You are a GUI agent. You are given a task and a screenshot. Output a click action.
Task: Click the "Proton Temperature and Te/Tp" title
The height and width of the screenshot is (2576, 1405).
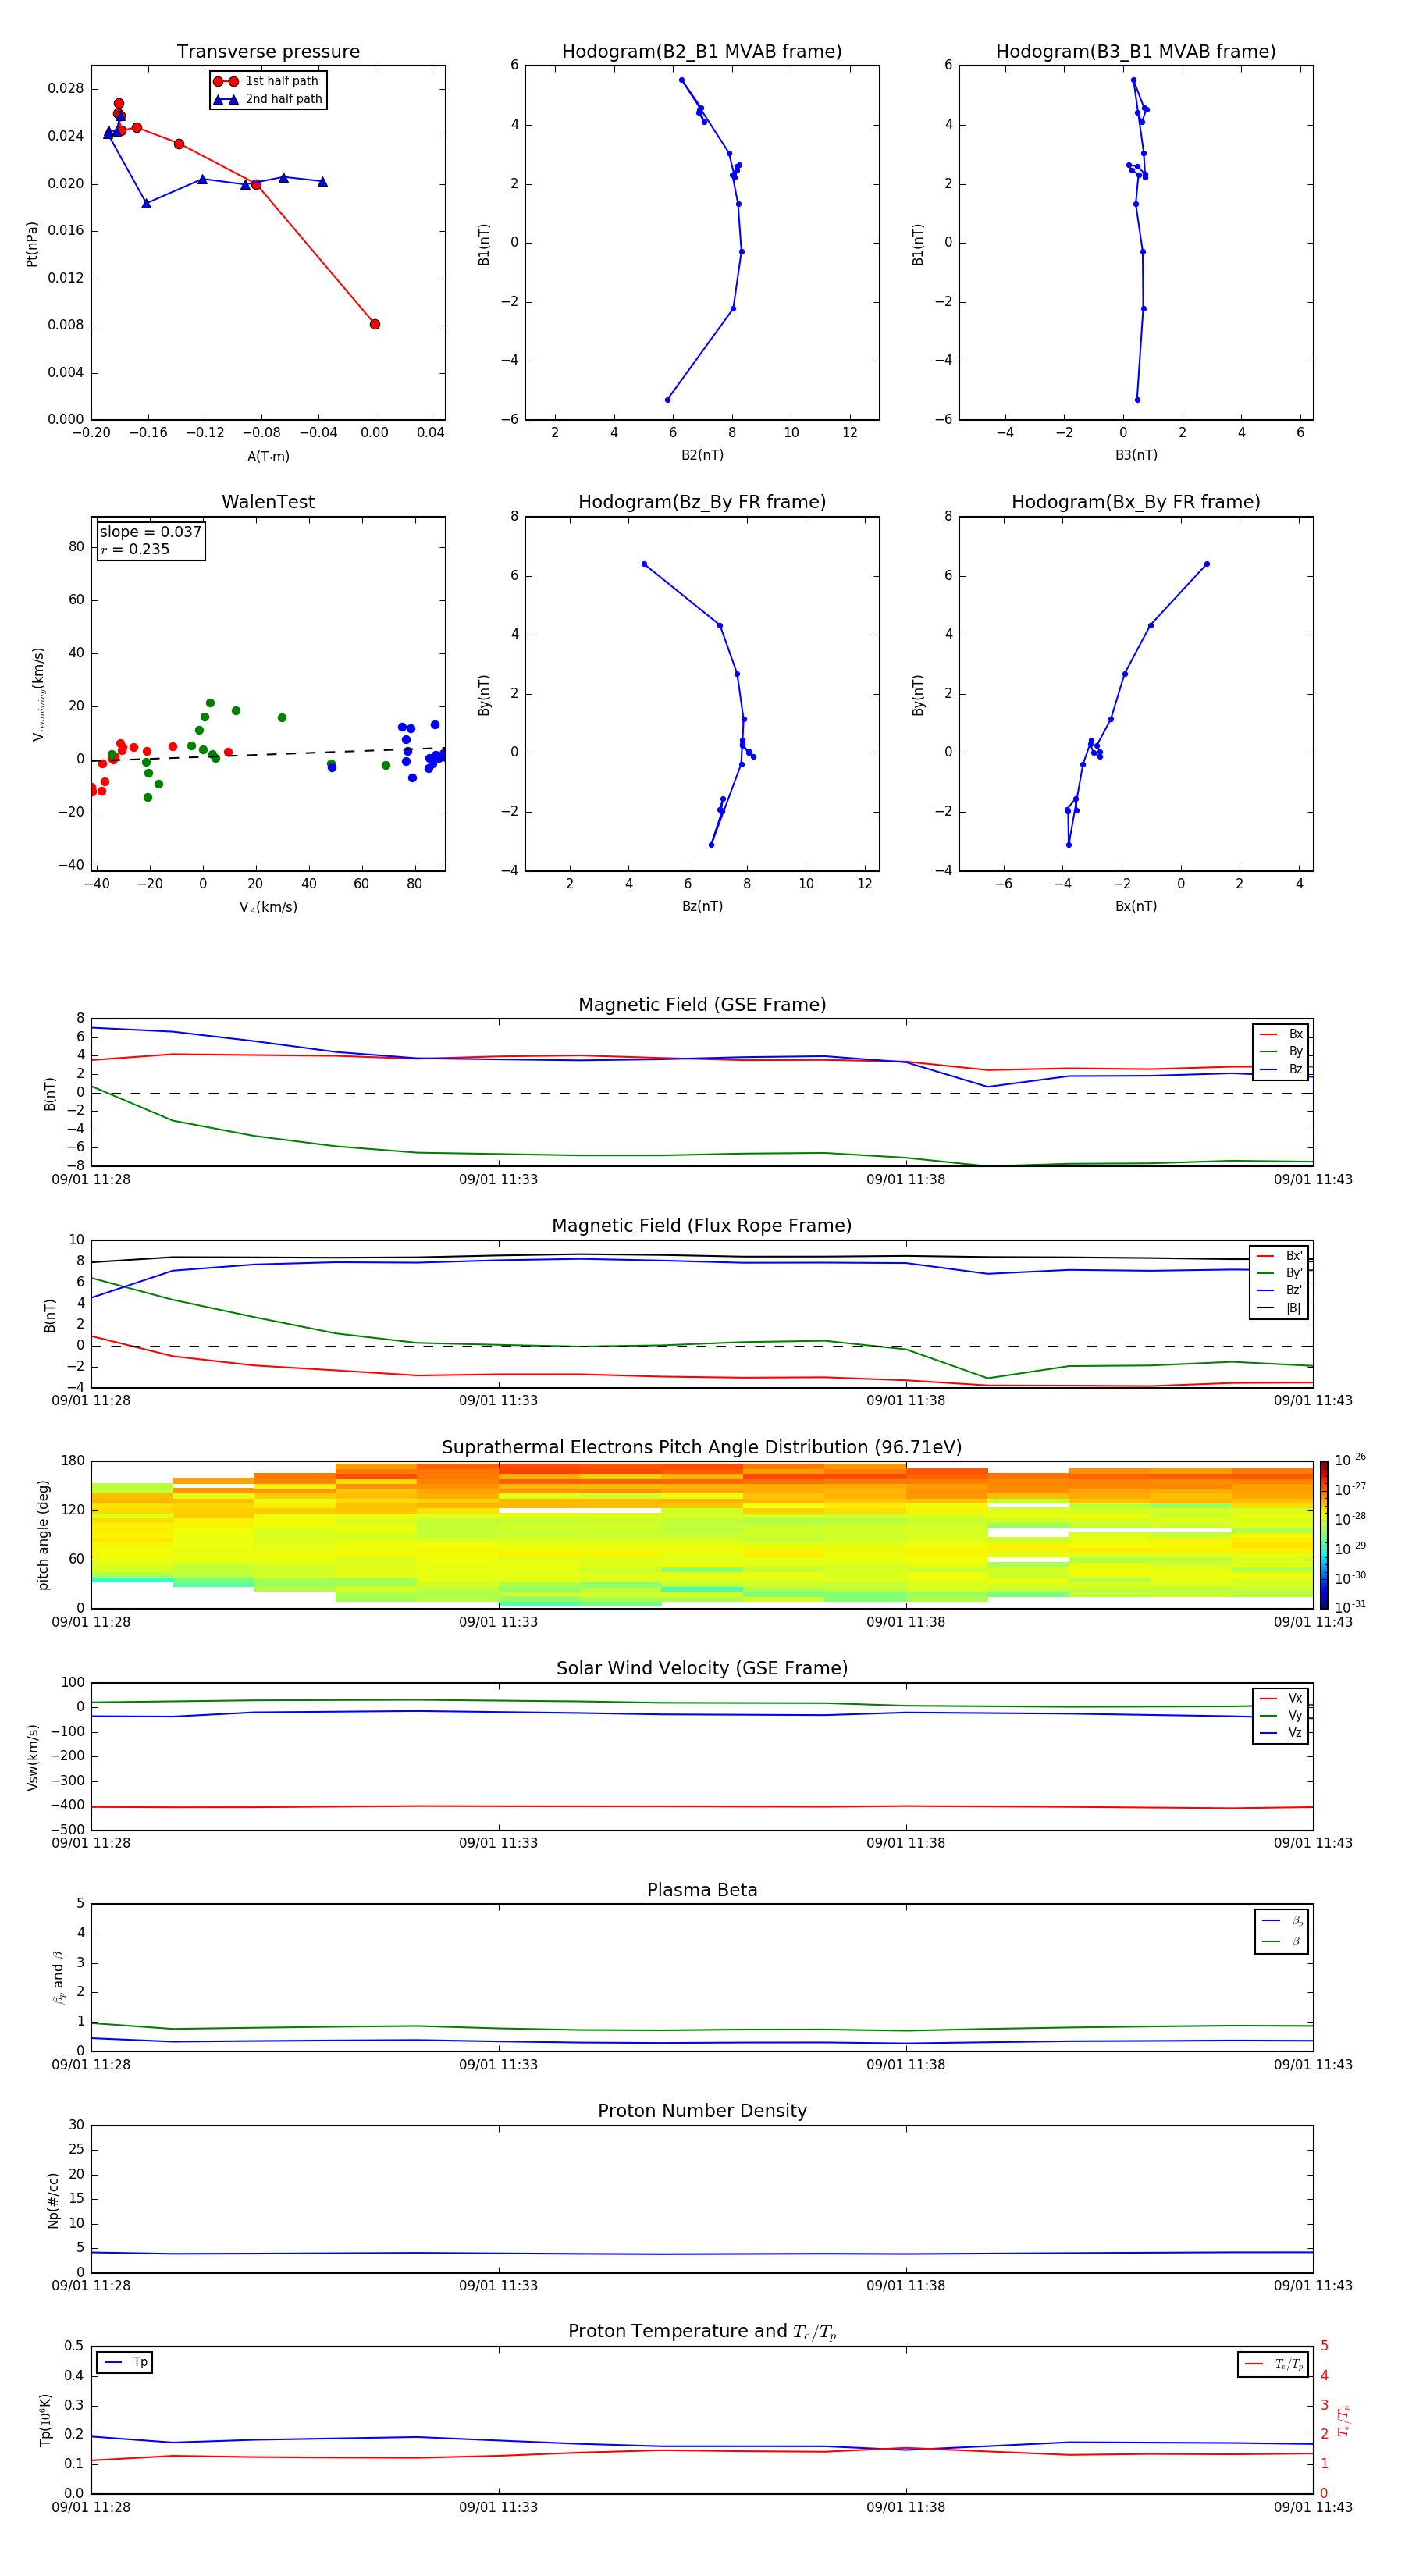tap(702, 2332)
